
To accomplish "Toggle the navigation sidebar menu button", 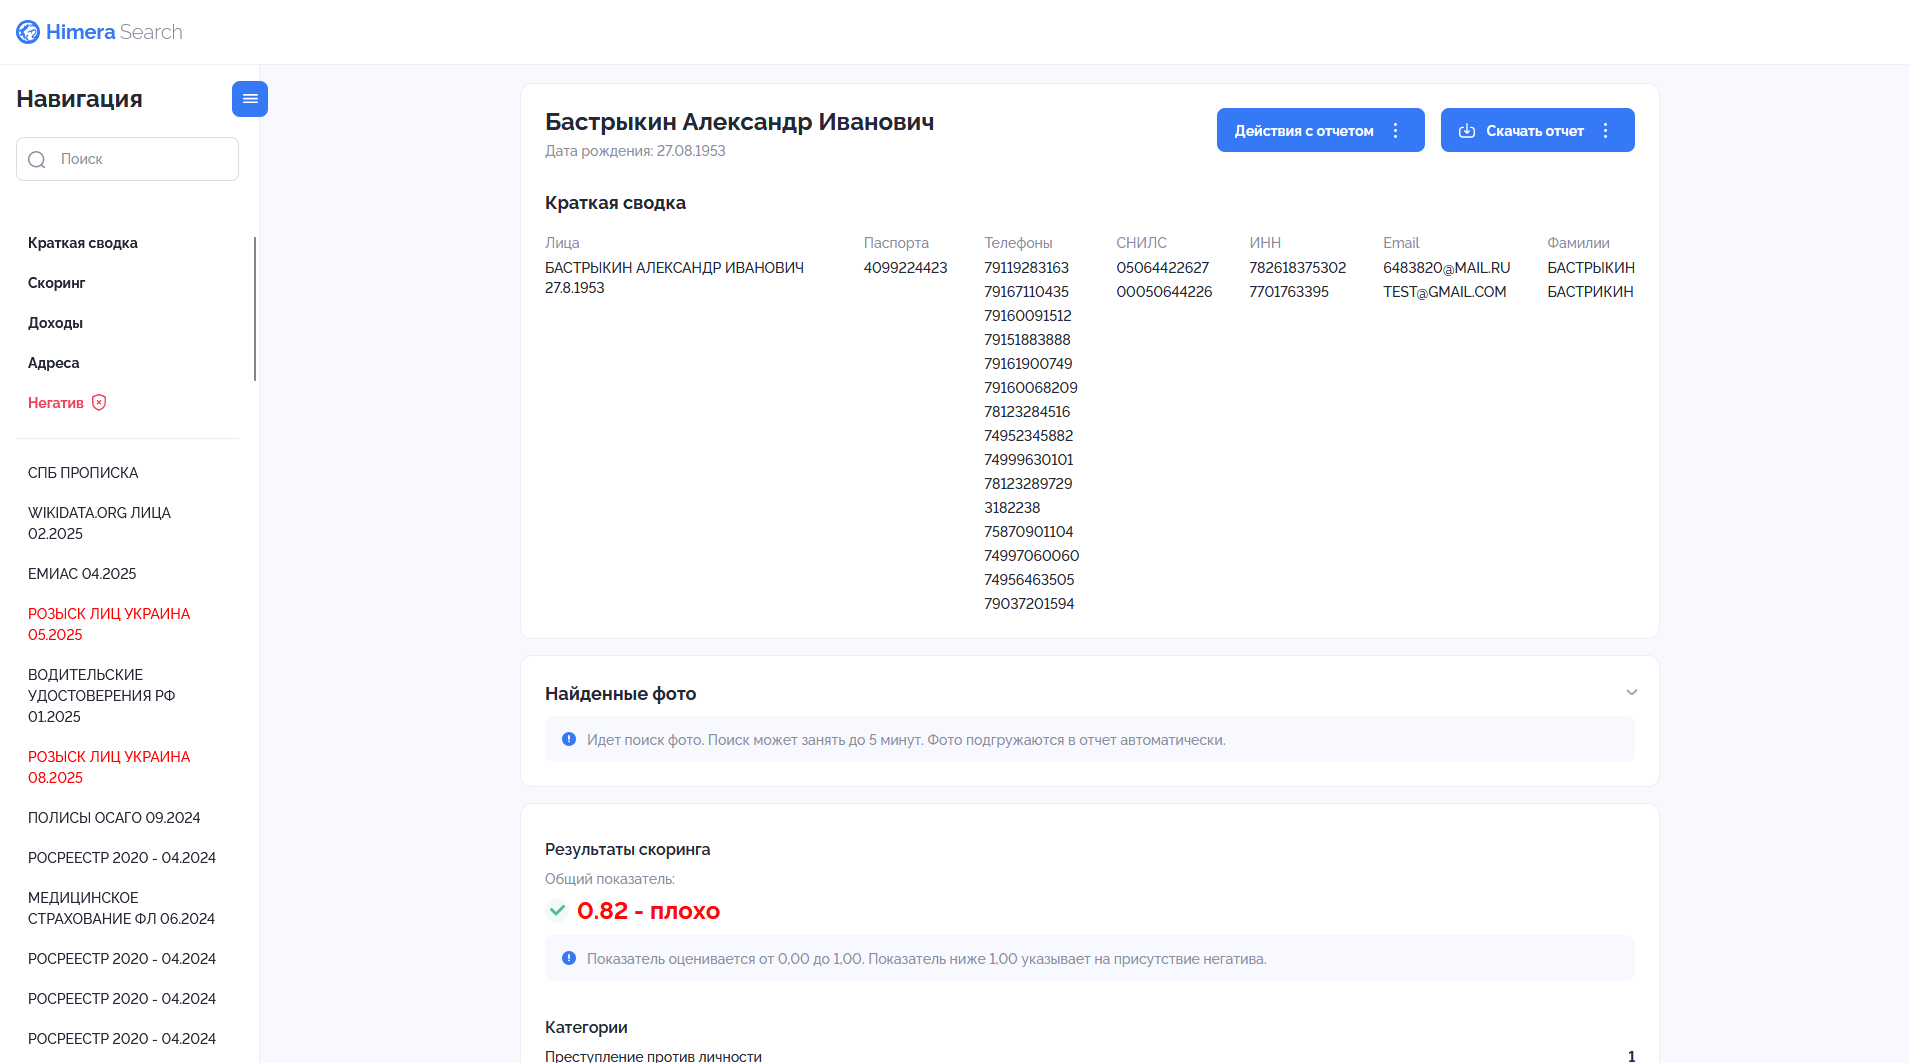I will pyautogui.click(x=250, y=99).
